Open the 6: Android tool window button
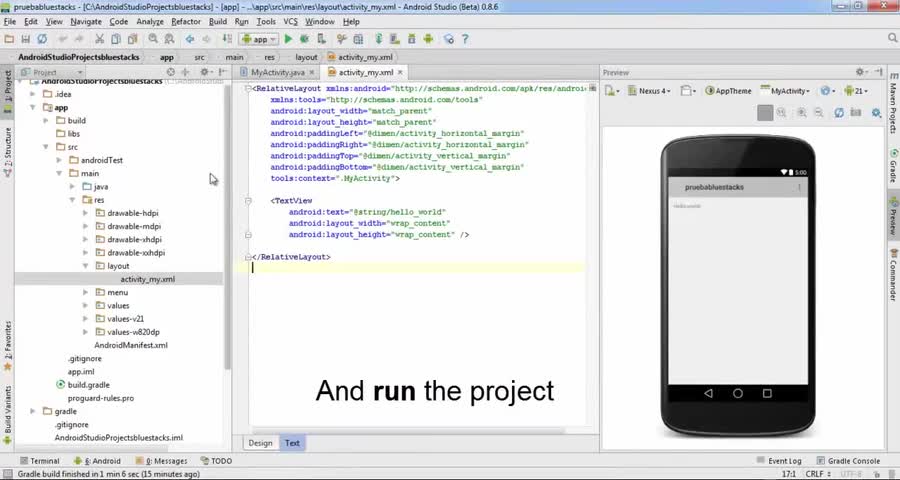 click(97, 460)
